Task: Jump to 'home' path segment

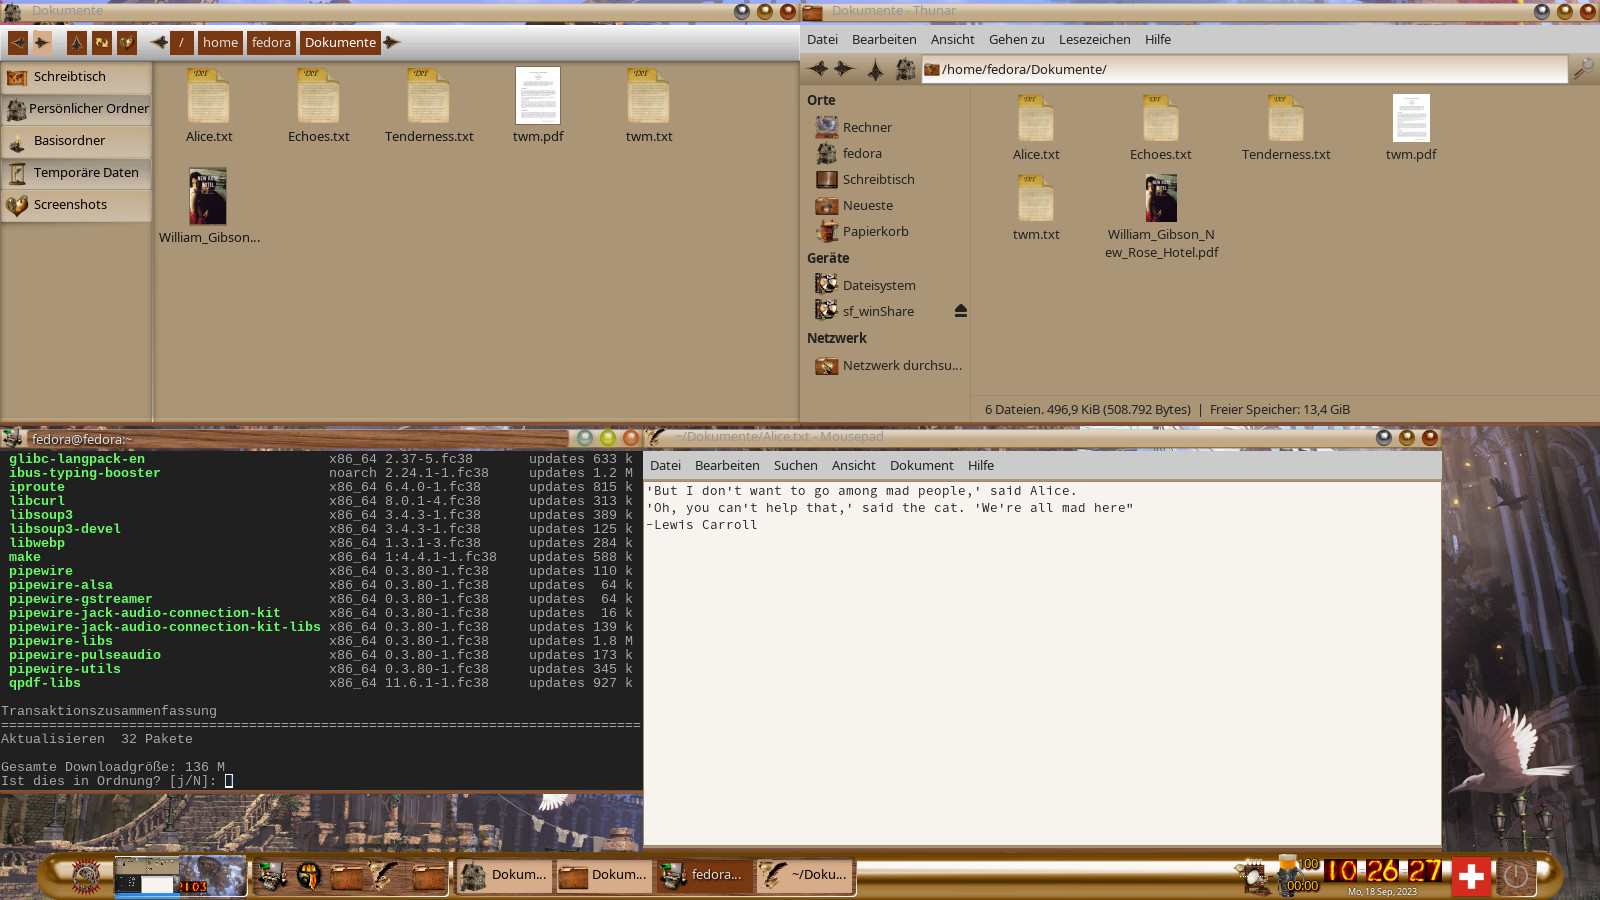Action: (220, 42)
